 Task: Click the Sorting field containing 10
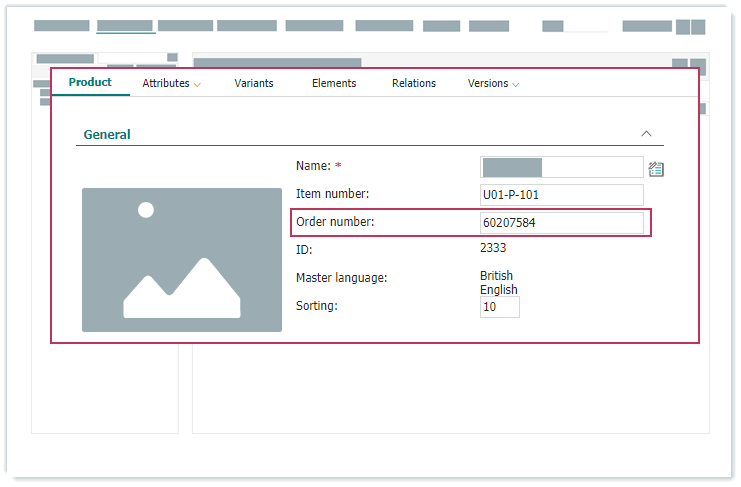pyautogui.click(x=499, y=307)
